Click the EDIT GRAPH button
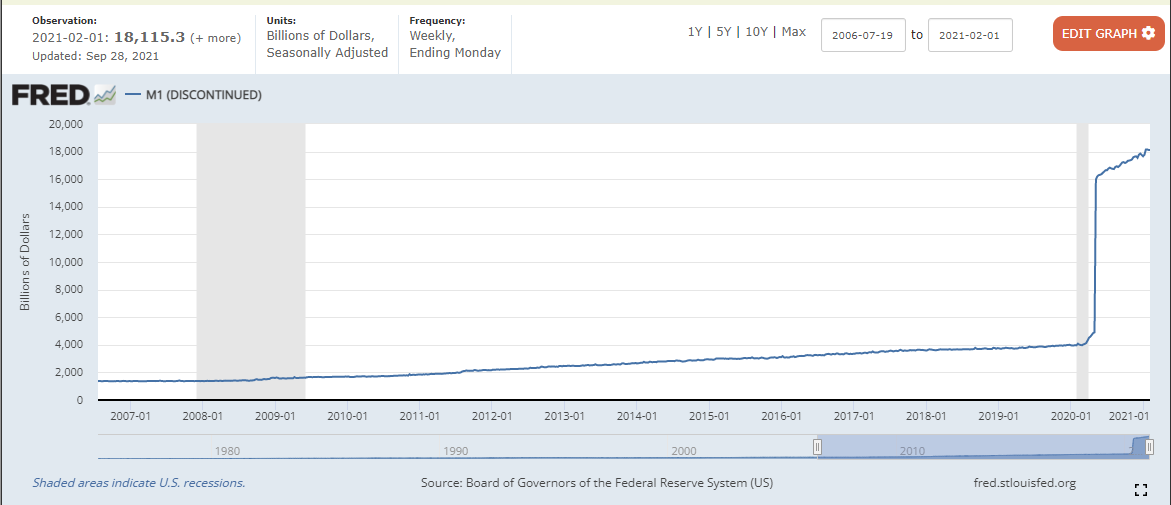 [1108, 33]
